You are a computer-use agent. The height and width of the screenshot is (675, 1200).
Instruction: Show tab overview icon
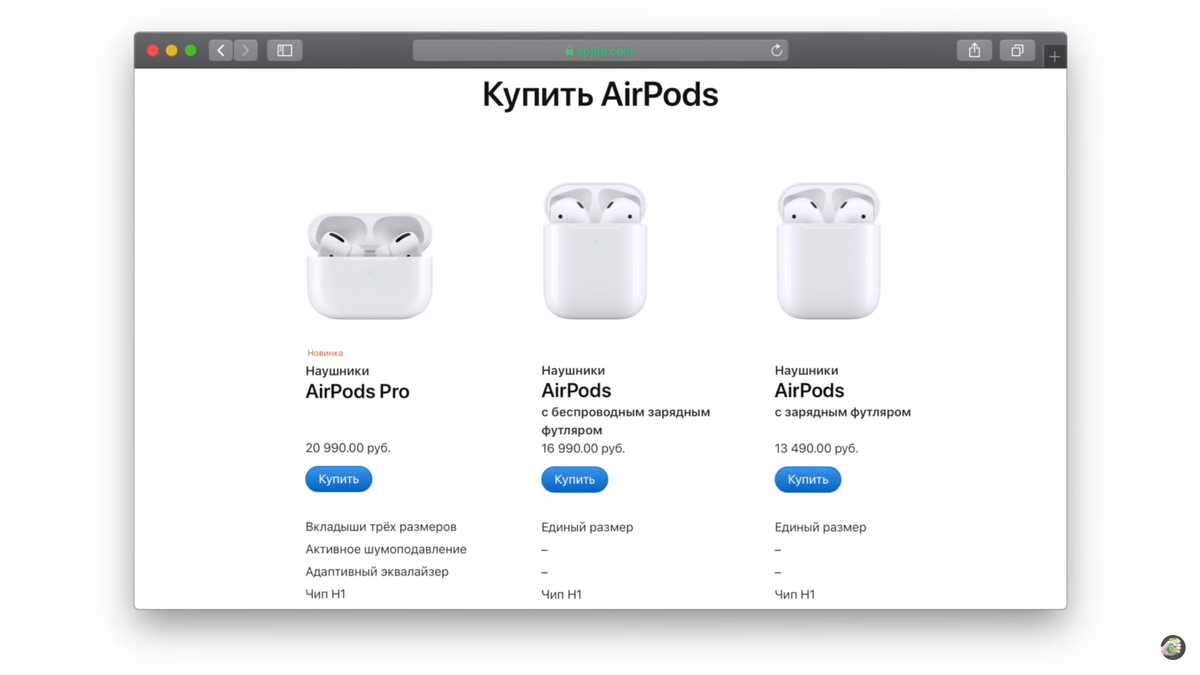pos(1017,50)
